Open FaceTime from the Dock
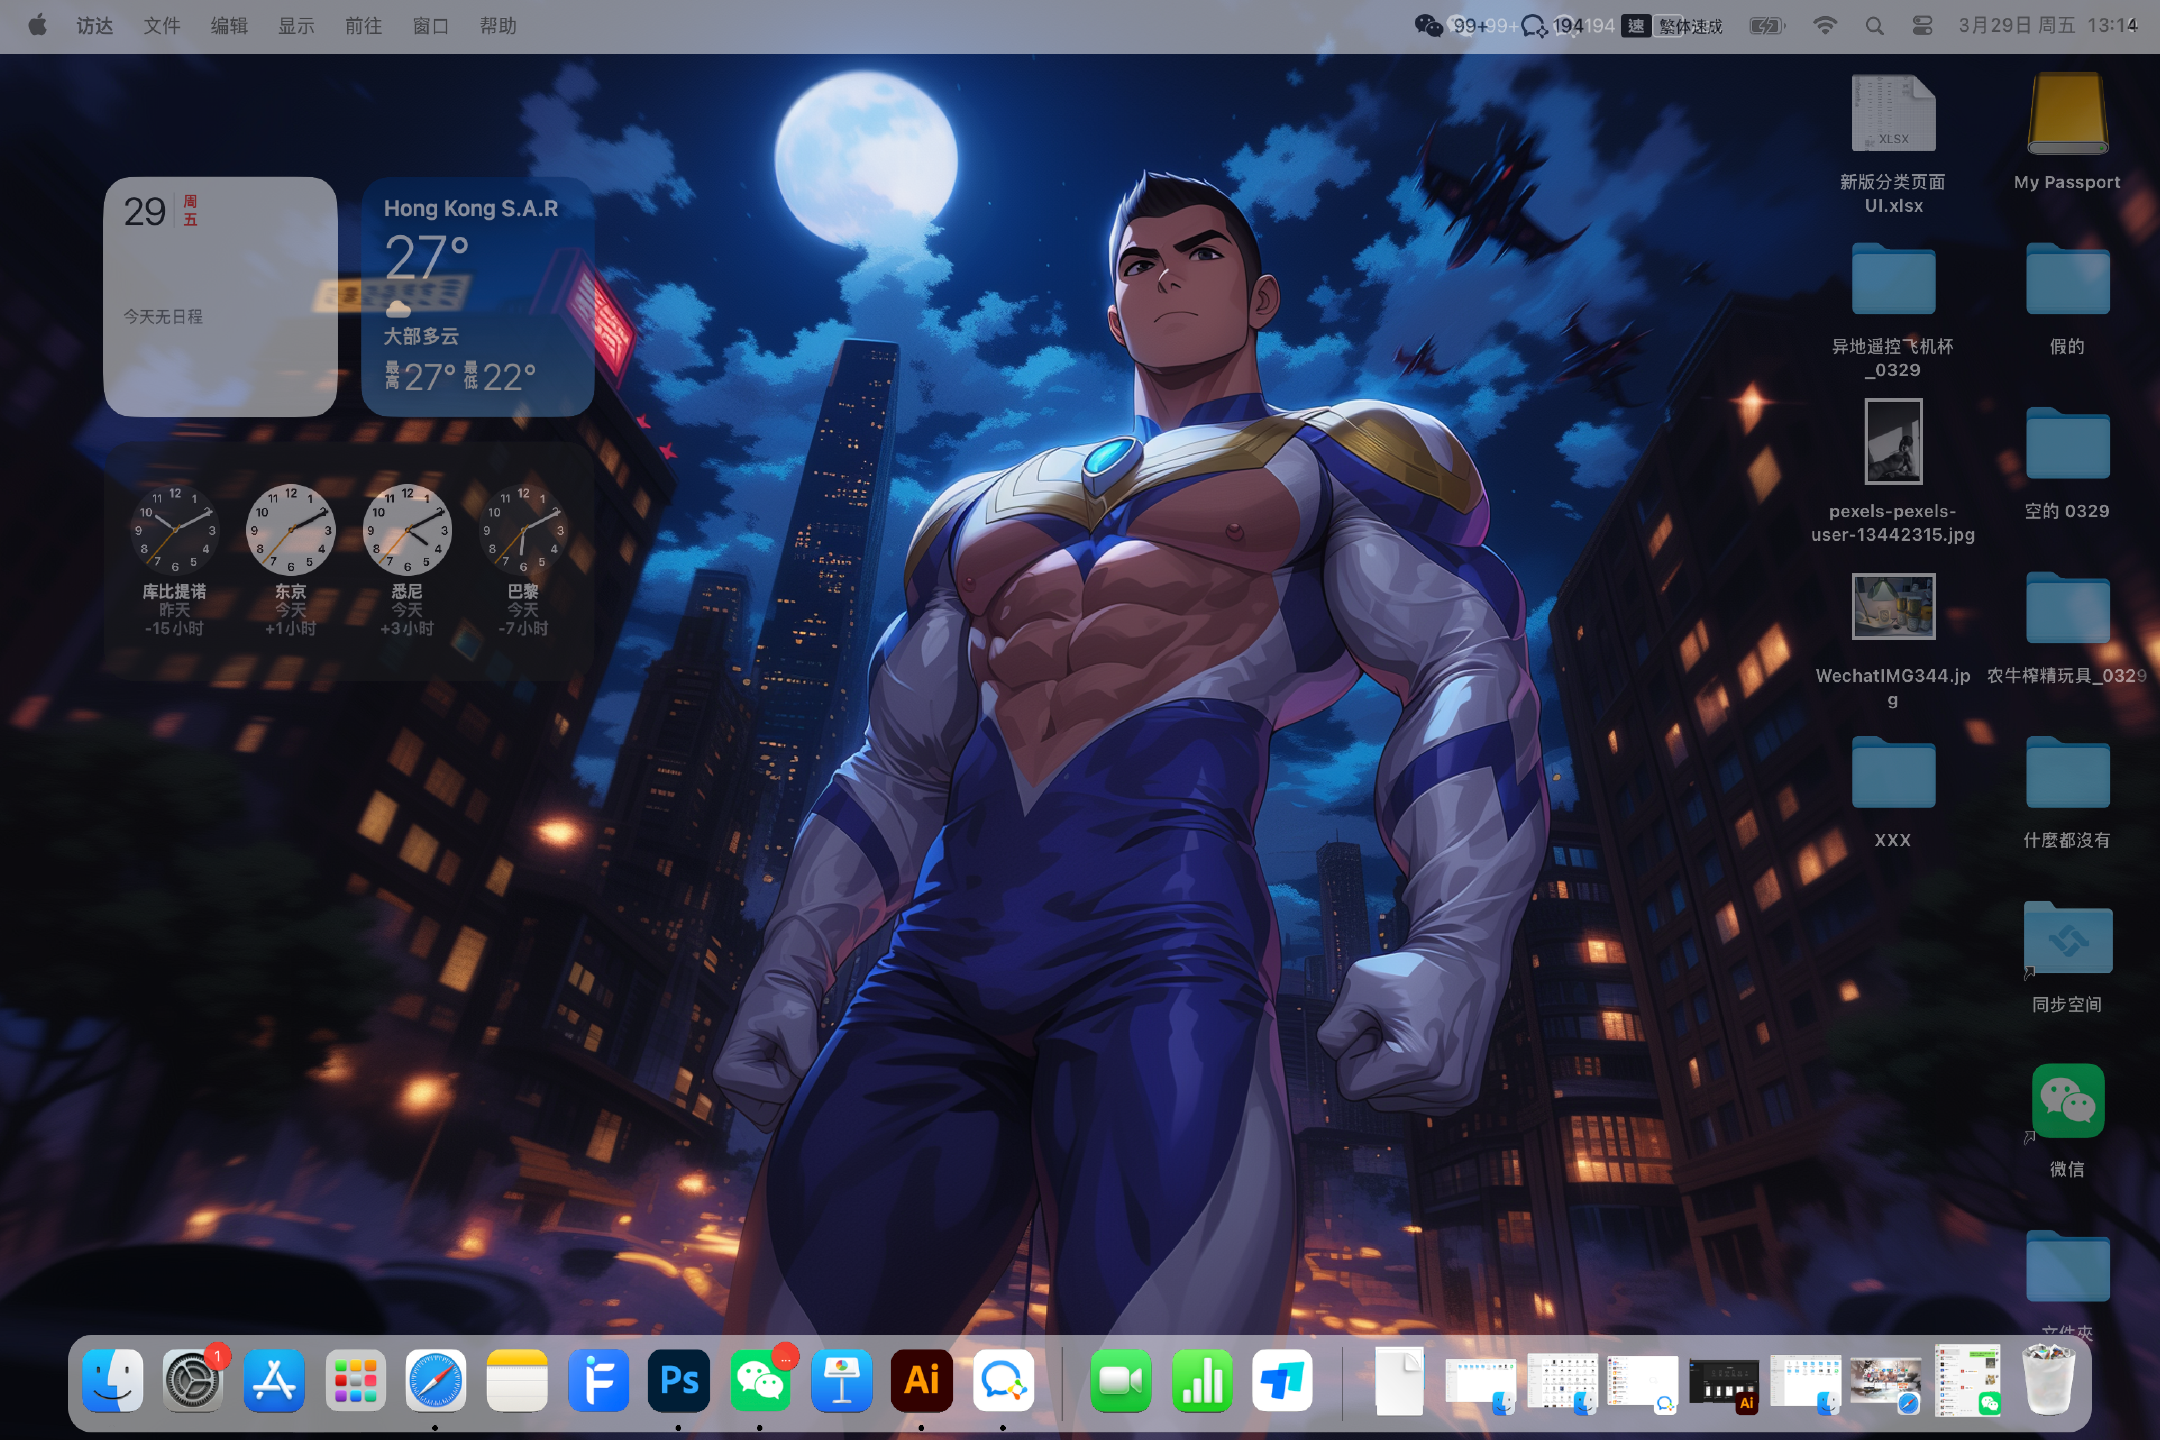Viewport: 2160px width, 1440px height. point(1120,1381)
